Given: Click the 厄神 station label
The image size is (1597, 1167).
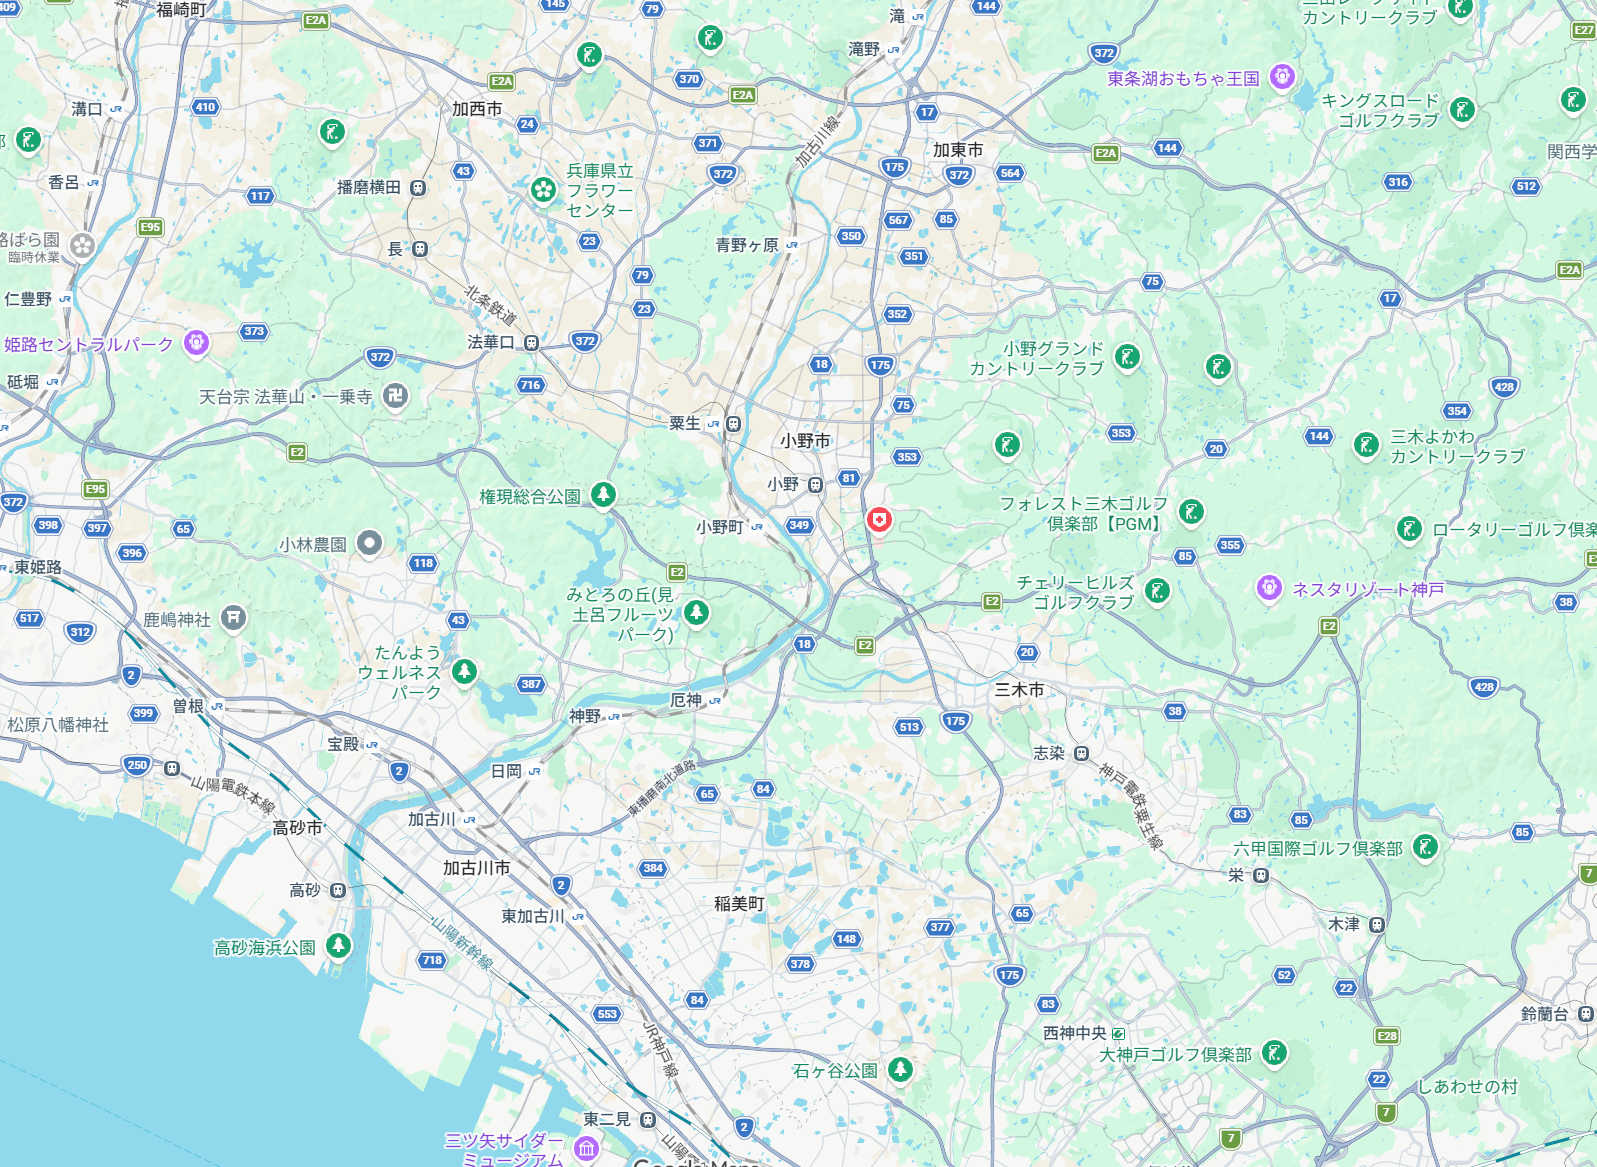Looking at the screenshot, I should 686,700.
